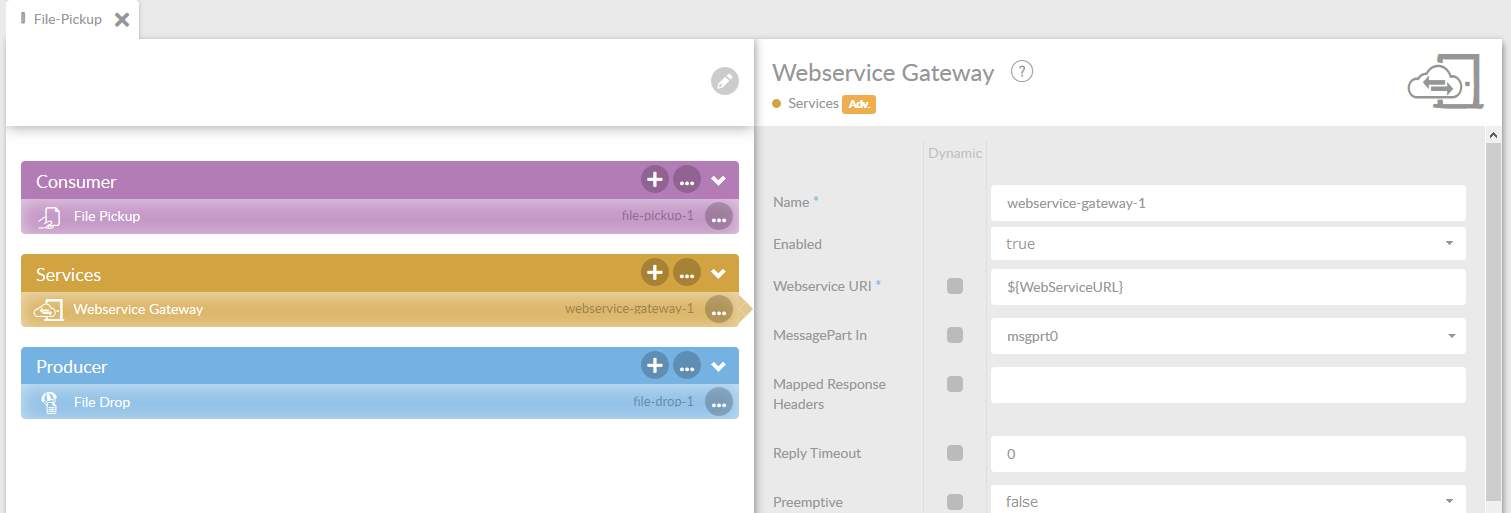The height and width of the screenshot is (513, 1511).
Task: Open File Pickup row options ellipsis
Action: [x=718, y=216]
